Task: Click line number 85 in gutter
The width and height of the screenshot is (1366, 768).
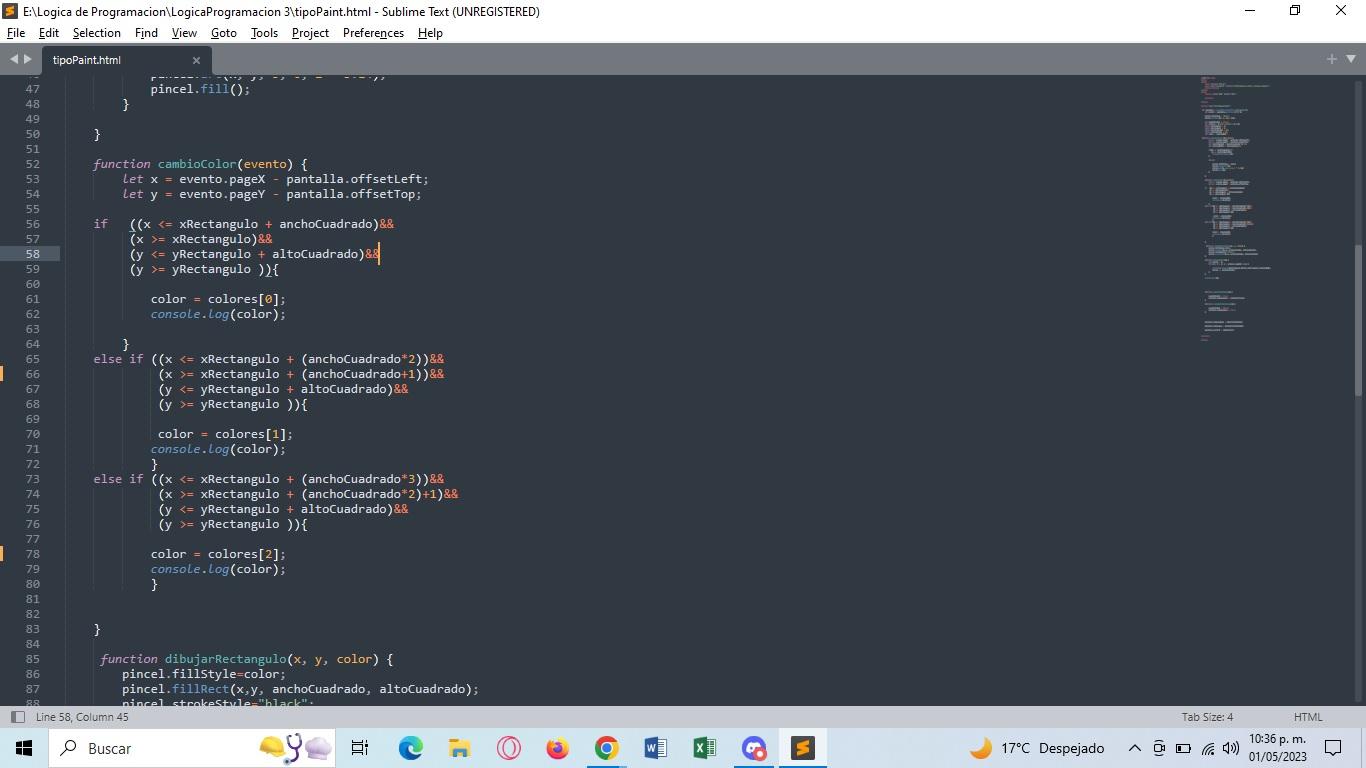Action: [33, 659]
